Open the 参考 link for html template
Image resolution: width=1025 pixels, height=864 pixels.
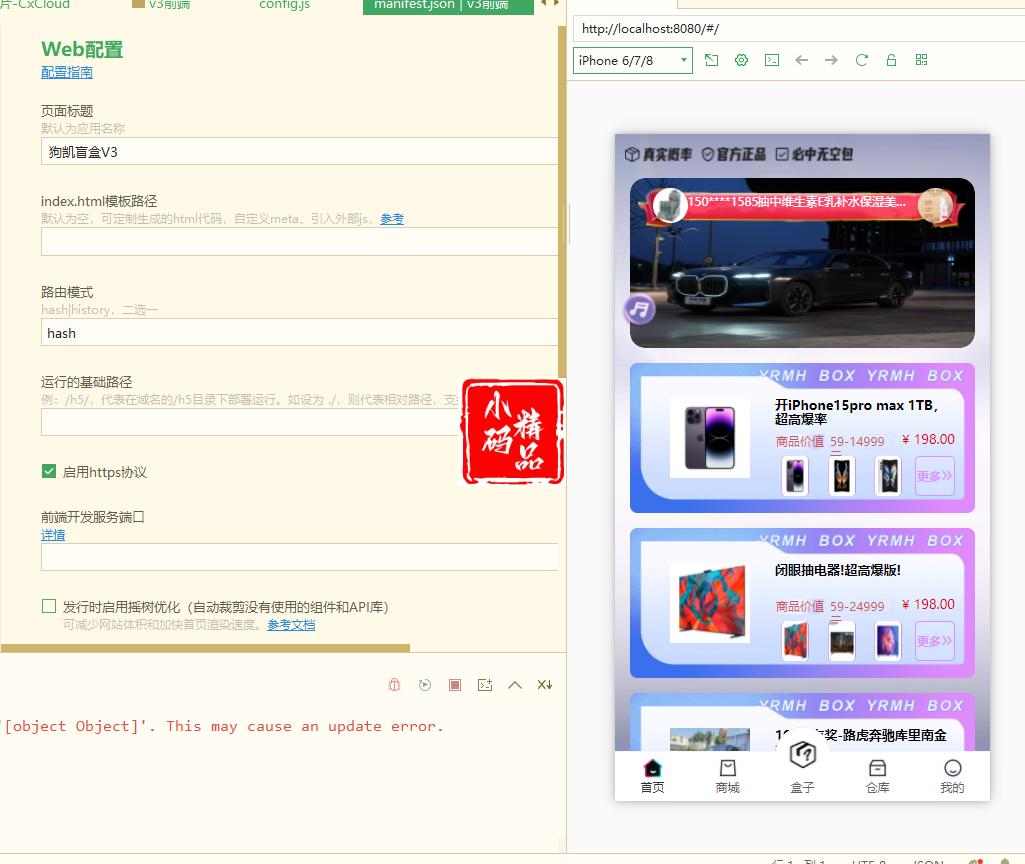[392, 219]
